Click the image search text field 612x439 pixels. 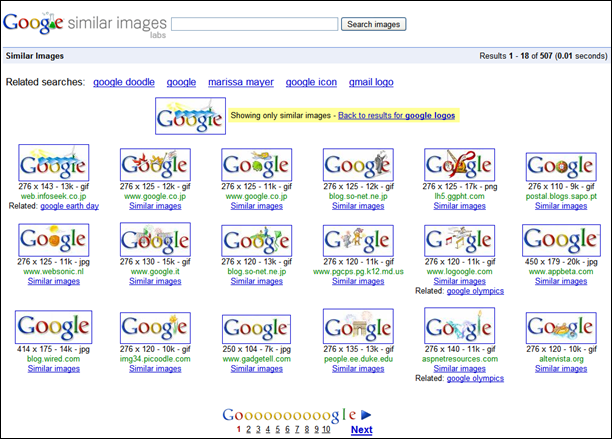pyautogui.click(x=254, y=24)
